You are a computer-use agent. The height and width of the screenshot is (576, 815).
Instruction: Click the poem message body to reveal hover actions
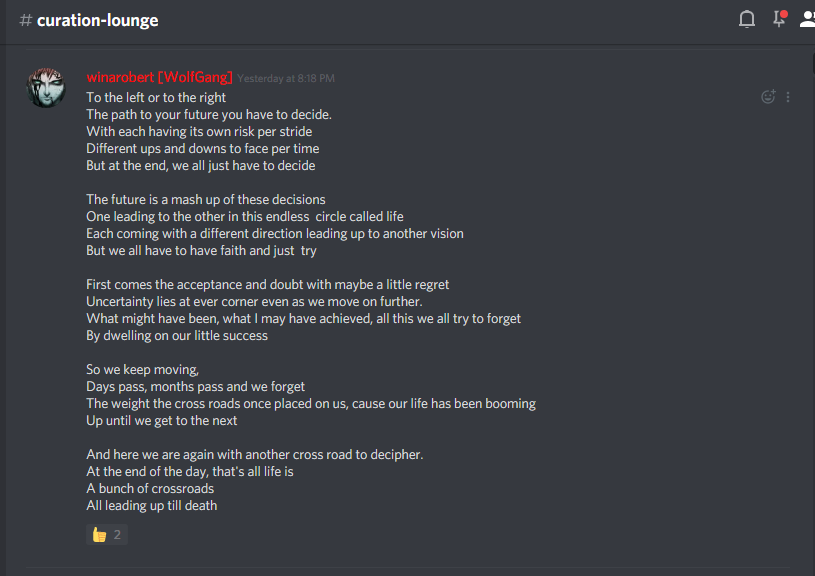300,300
